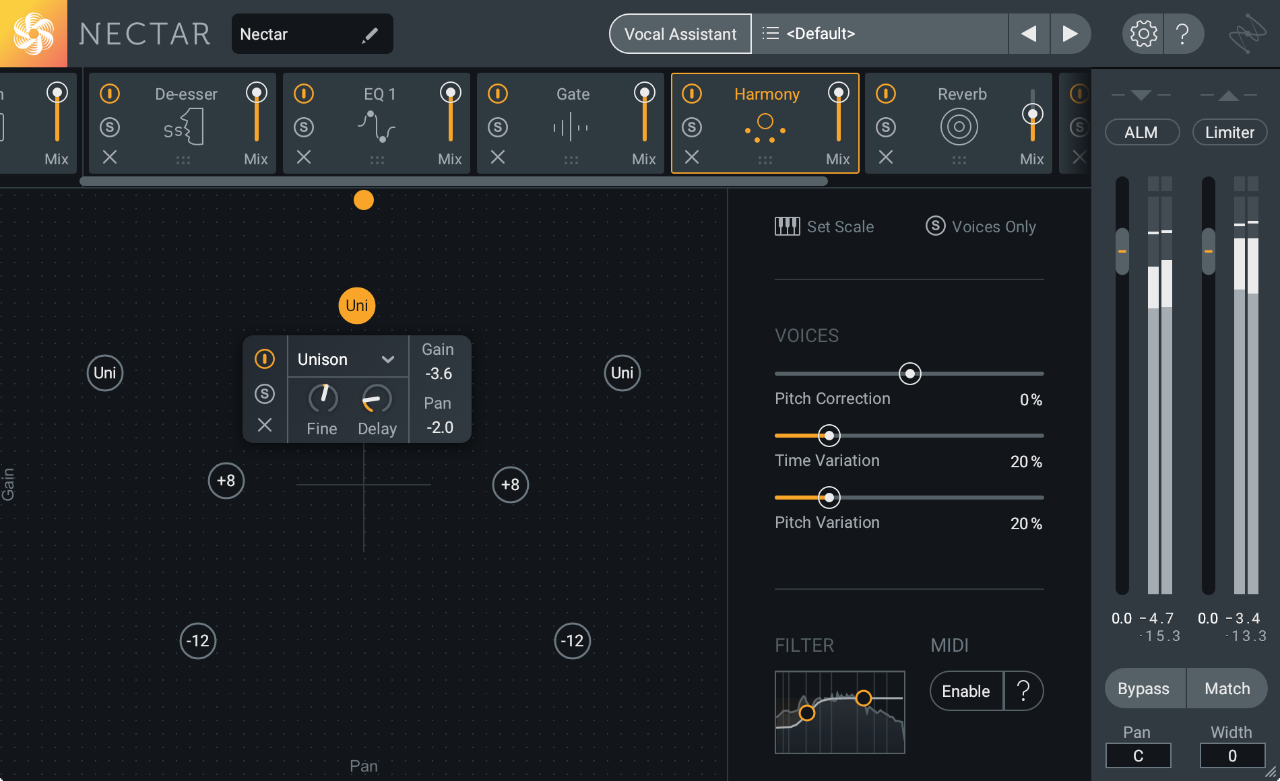
Task: Click the Harmony module's dots icon
Action: pos(765,127)
